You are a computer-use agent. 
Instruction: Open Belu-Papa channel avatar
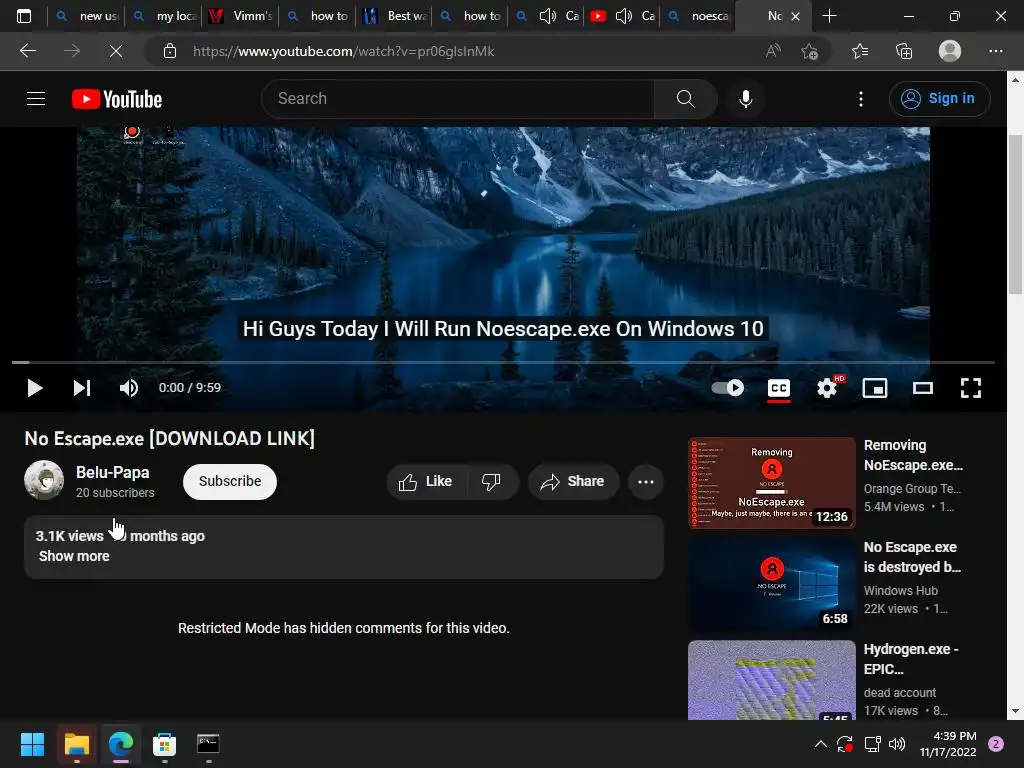(x=44, y=480)
